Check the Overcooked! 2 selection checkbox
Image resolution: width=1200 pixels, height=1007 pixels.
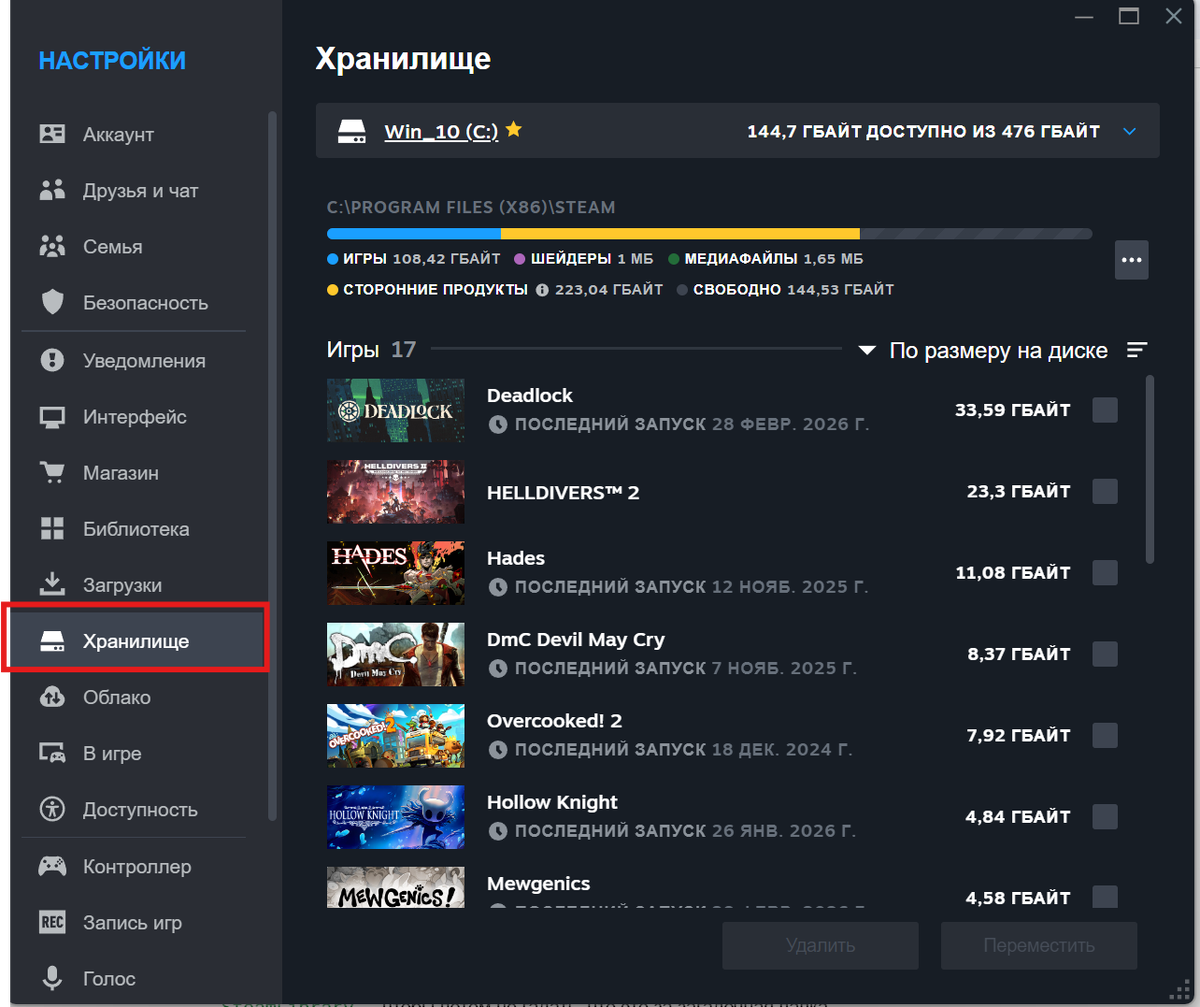coord(1105,735)
